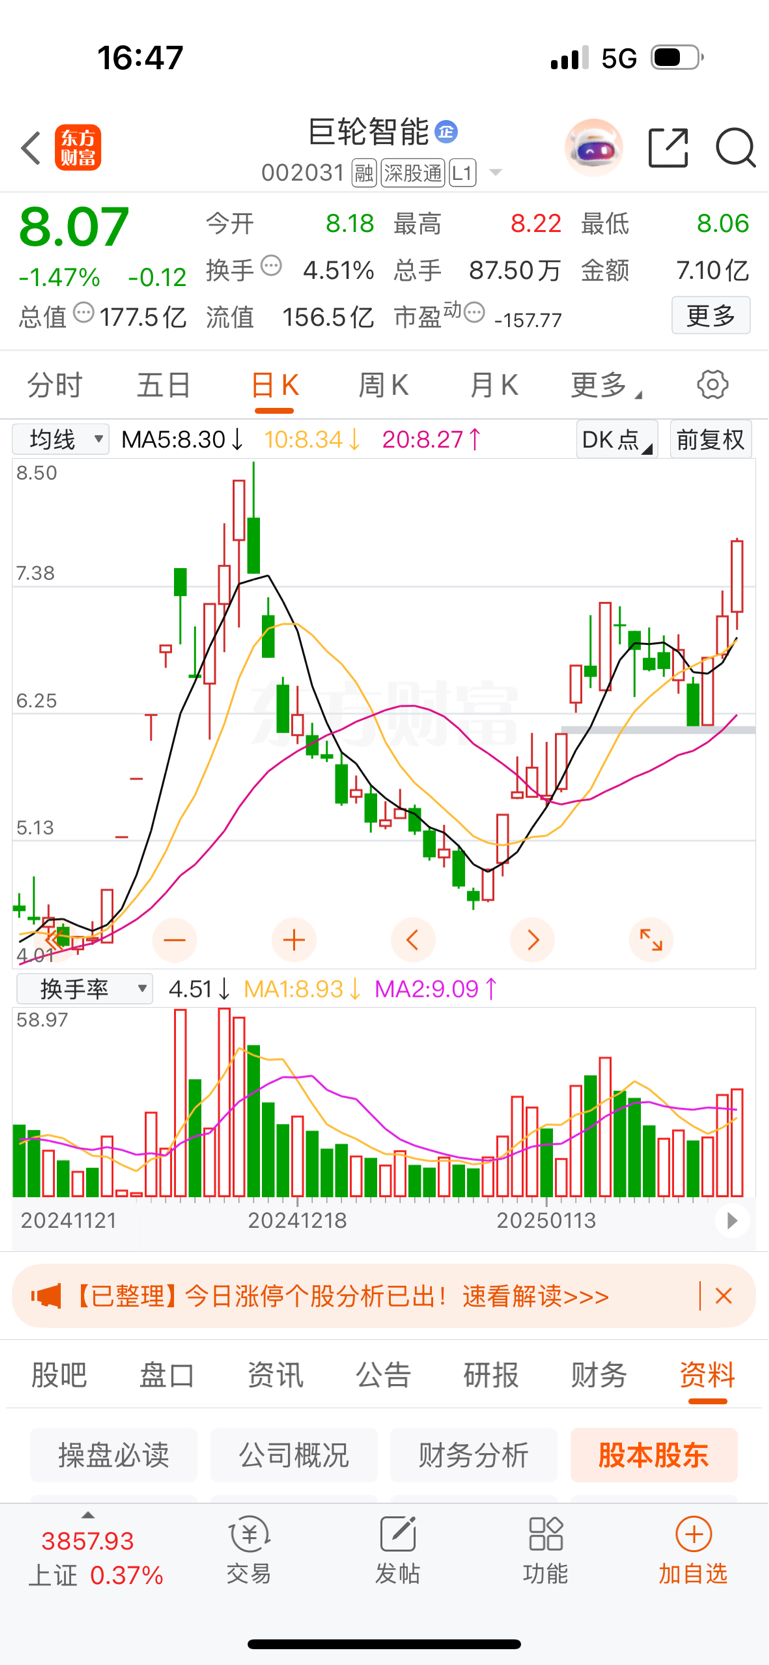This screenshot has width=769, height=1665.
Task: Switch to 五日 chart tab
Action: [164, 385]
